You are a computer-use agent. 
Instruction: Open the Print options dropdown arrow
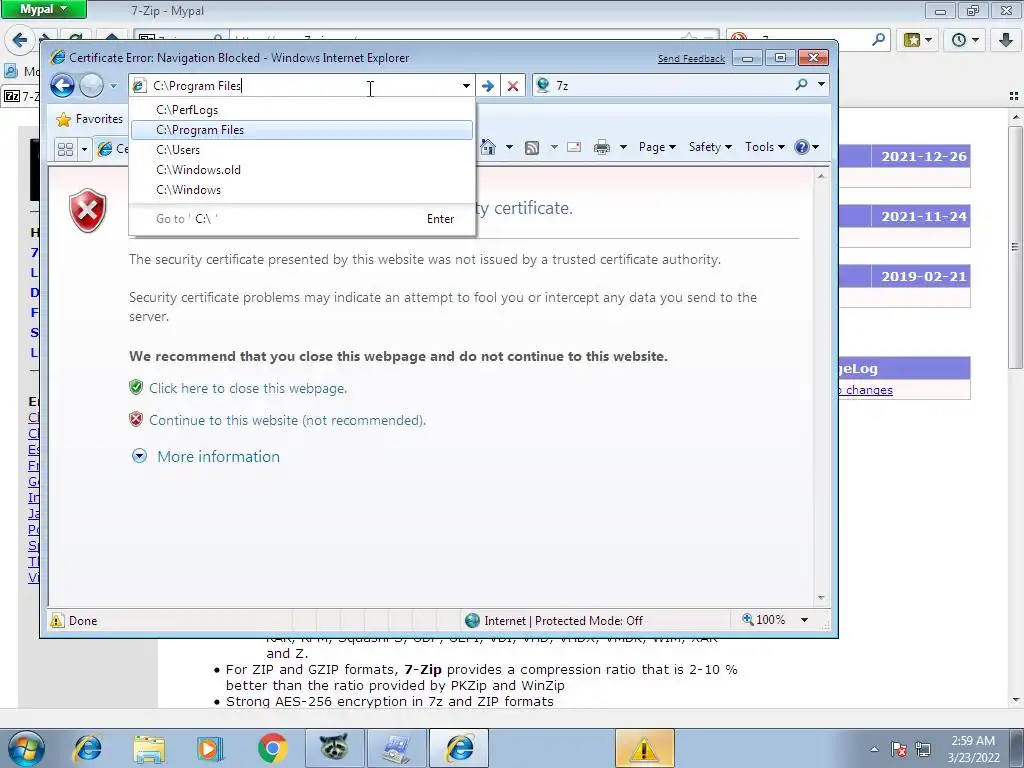[x=623, y=147]
